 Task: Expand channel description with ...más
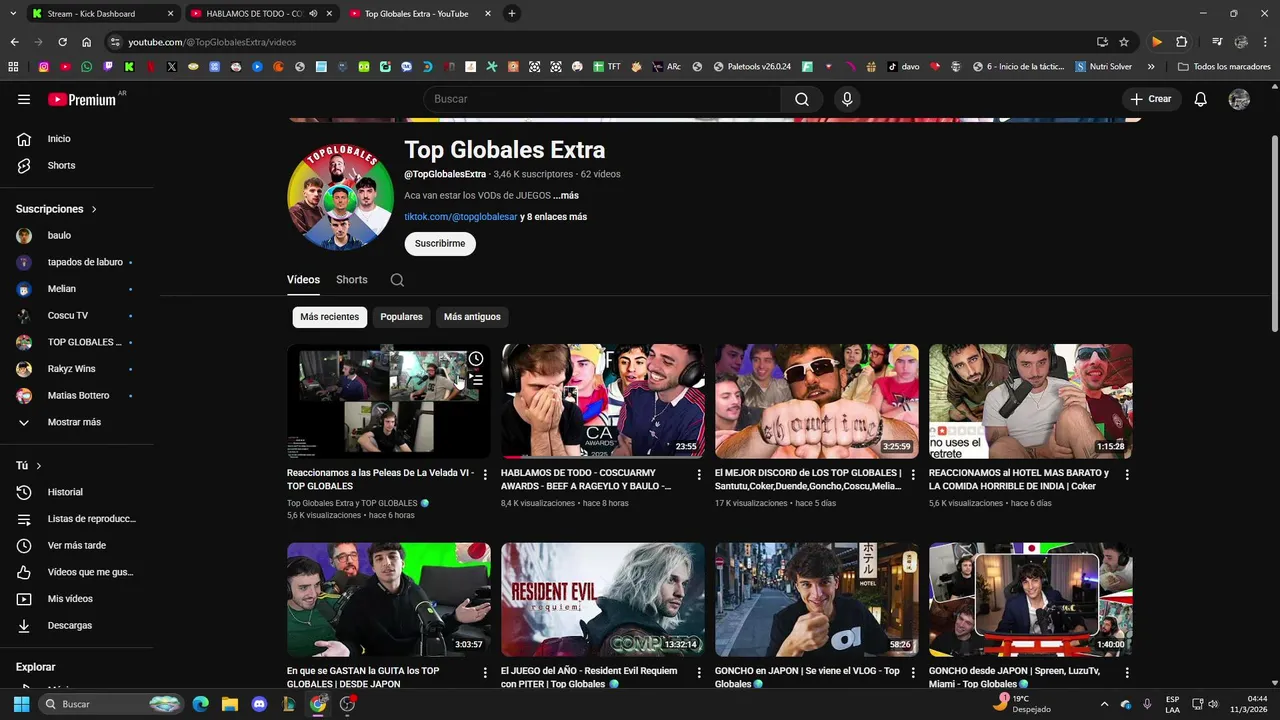(566, 195)
